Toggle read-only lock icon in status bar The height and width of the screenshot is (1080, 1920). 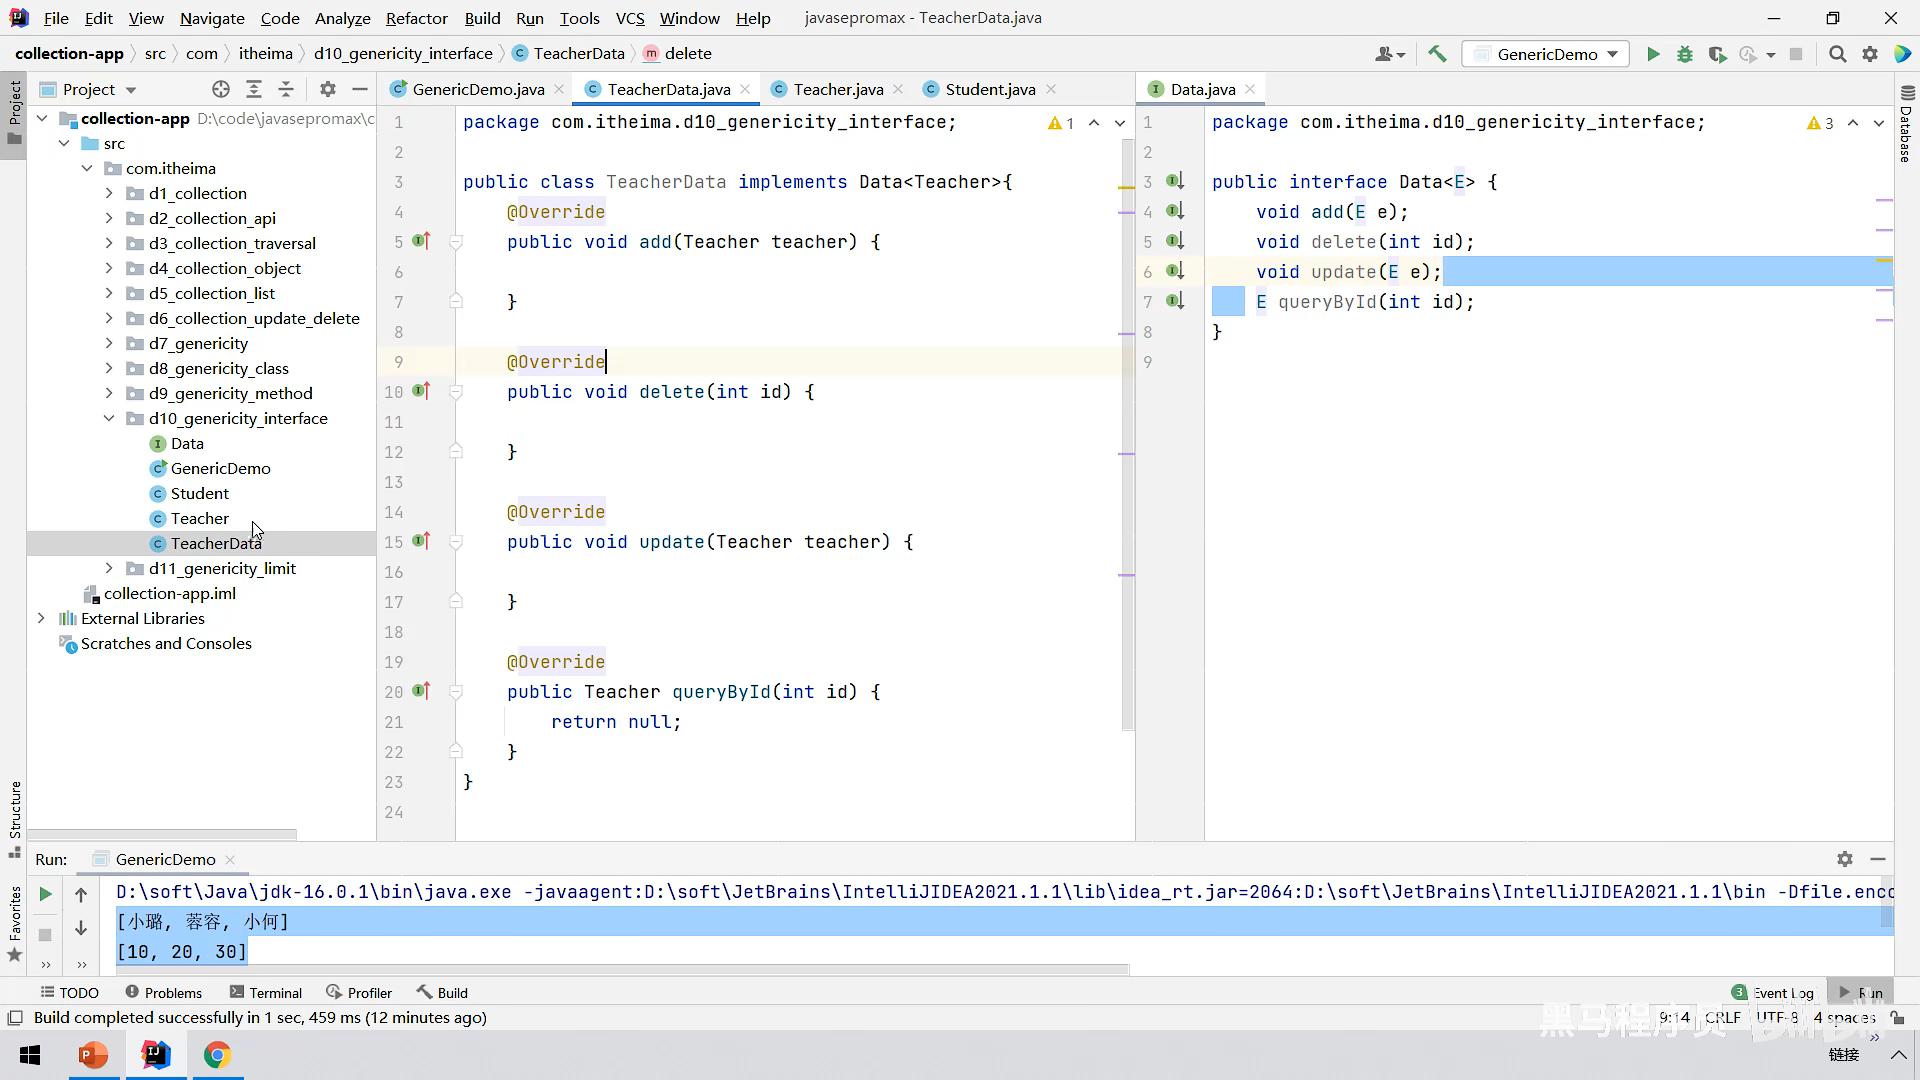[1896, 1017]
